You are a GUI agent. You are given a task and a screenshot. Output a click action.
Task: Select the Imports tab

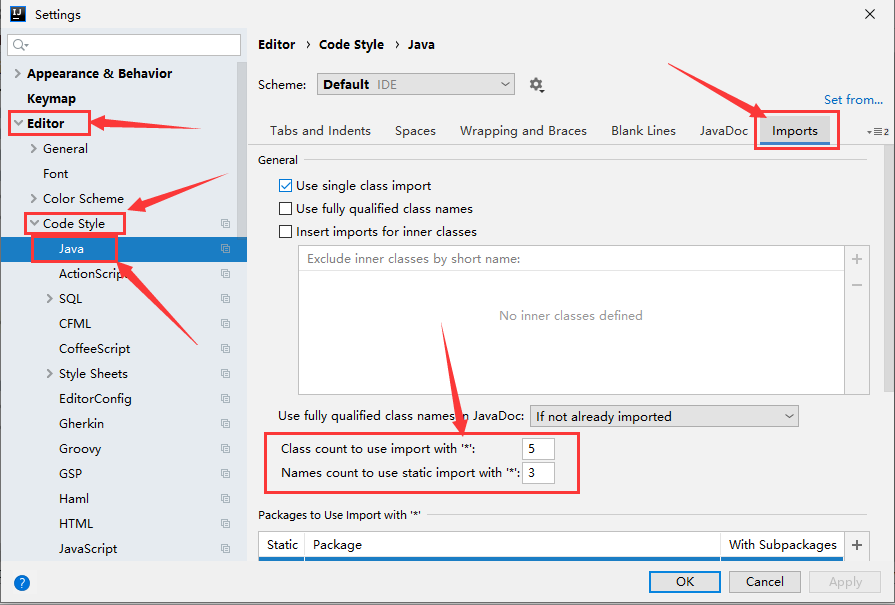(795, 131)
